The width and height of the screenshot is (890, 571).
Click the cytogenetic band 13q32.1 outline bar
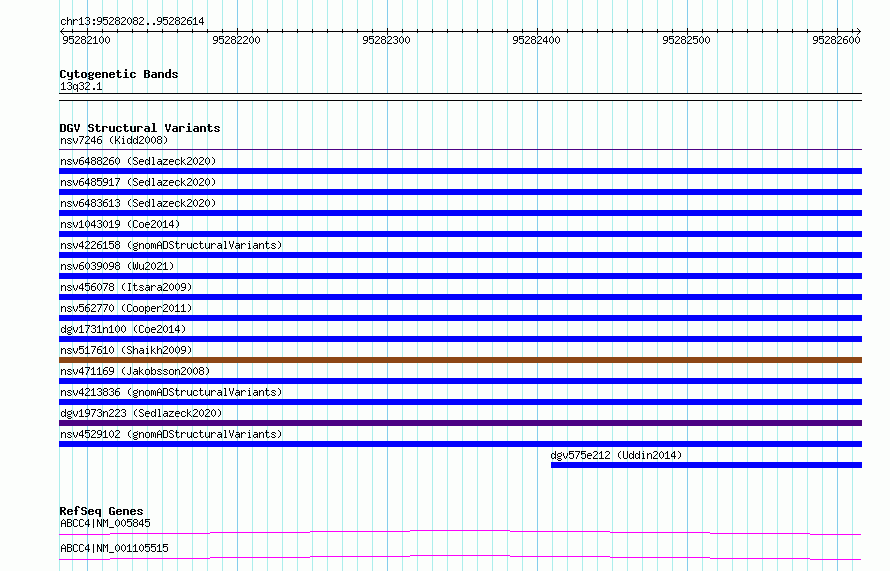click(460, 97)
